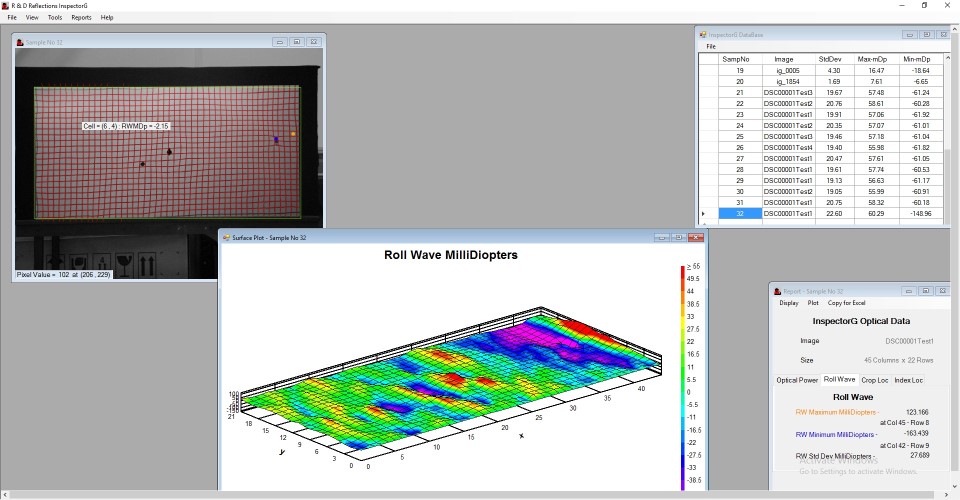960x500 pixels.
Task: Click the orange maximum marker on the grid
Action: point(293,133)
